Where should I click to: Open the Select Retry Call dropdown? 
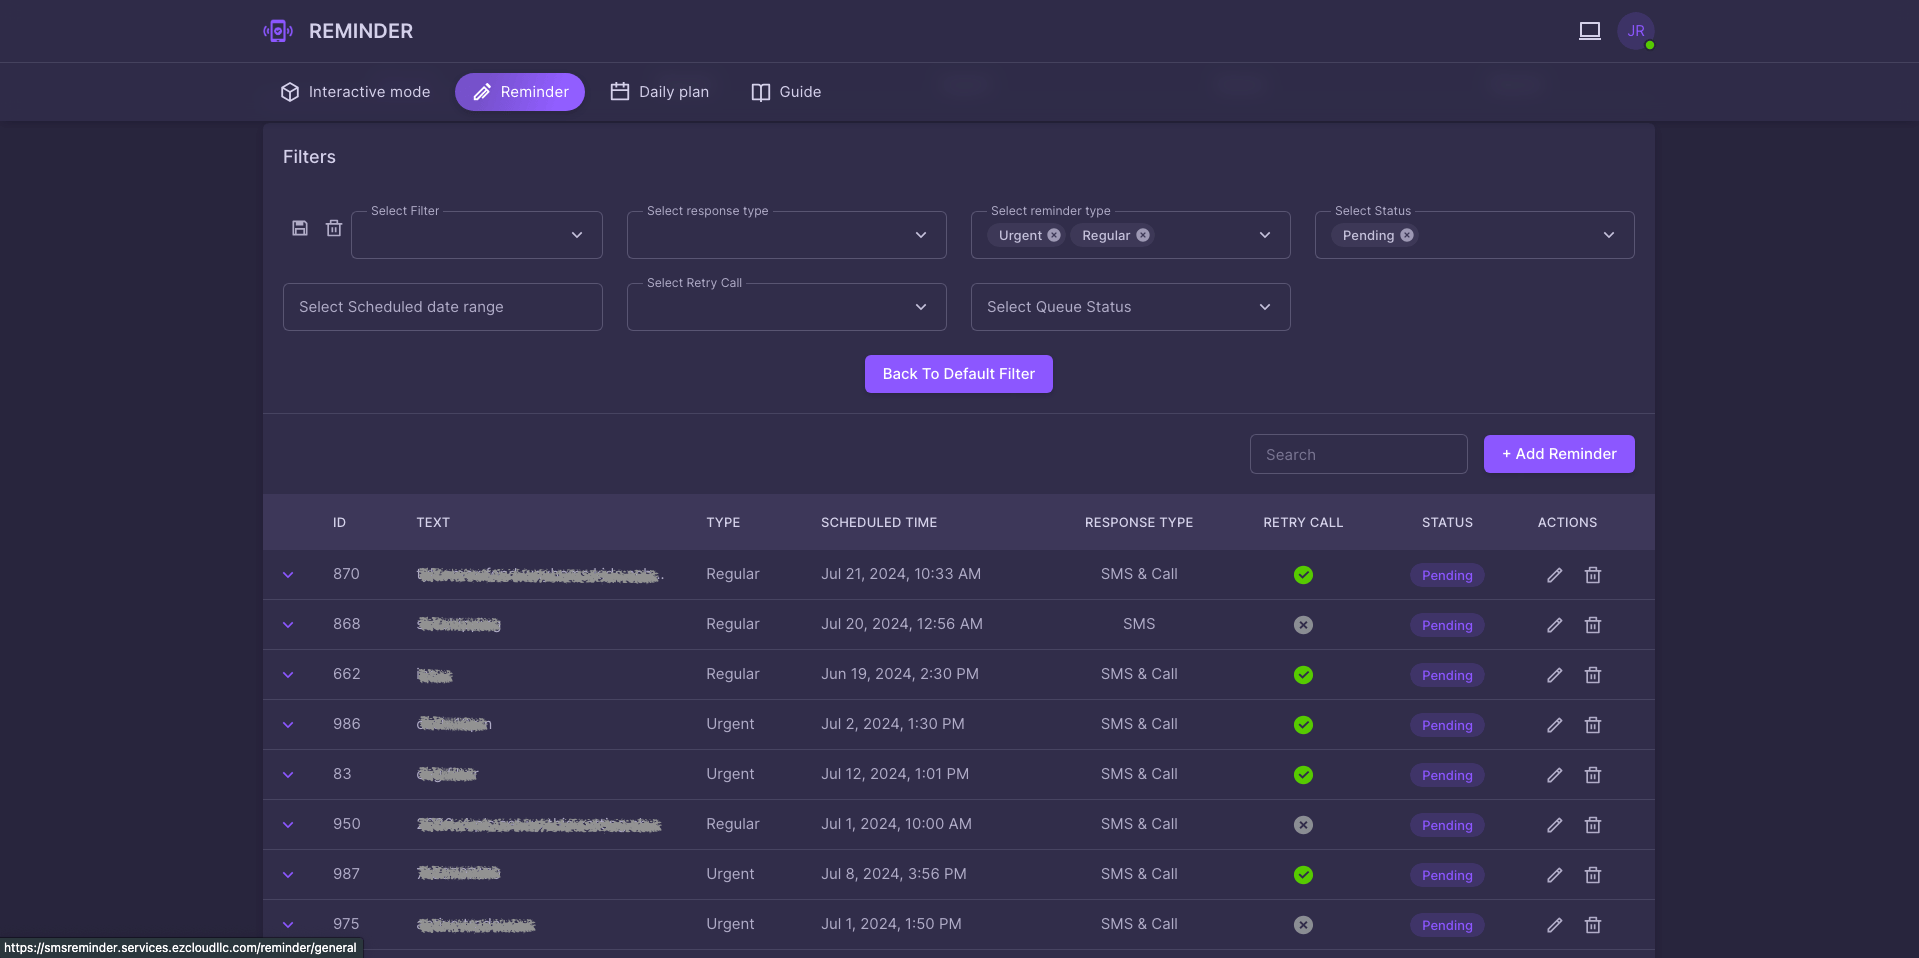pyautogui.click(x=787, y=307)
